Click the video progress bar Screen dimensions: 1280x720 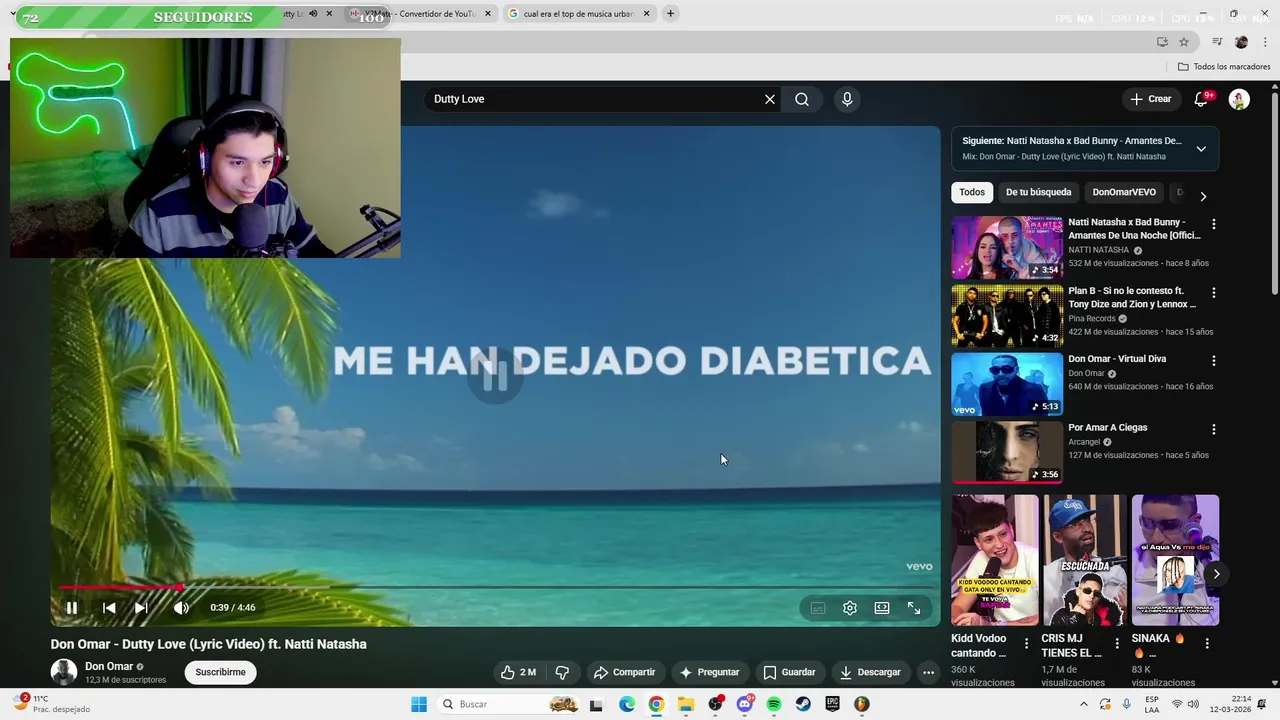coord(496,588)
